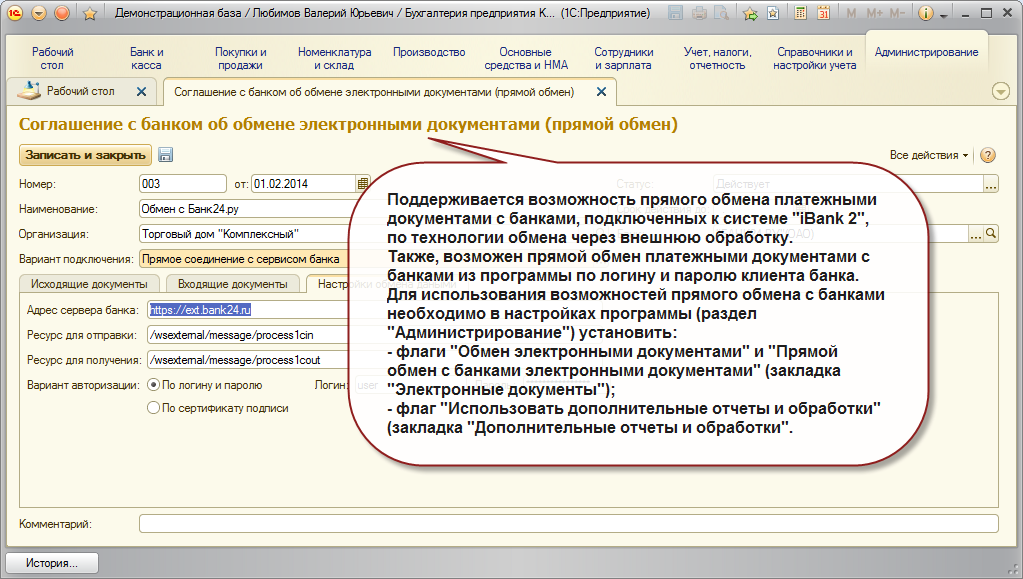Open the favorites star in title bar
Image resolution: width=1023 pixels, height=579 pixels.
tap(90, 14)
